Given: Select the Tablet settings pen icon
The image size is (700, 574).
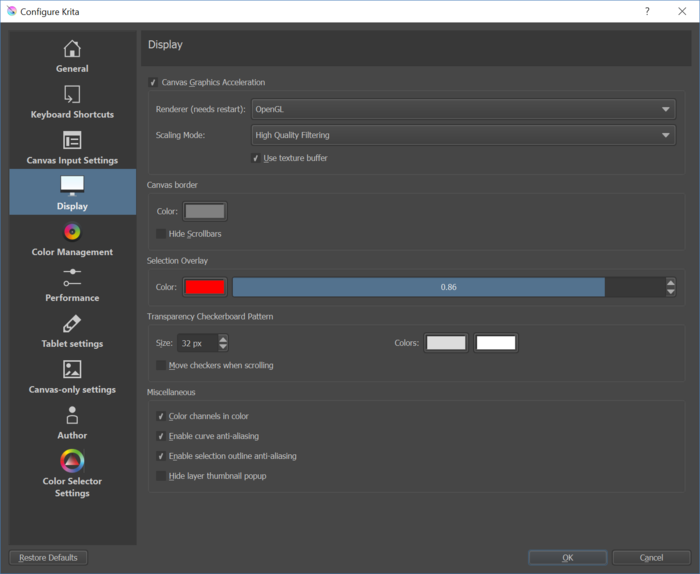Looking at the screenshot, I should [x=72, y=324].
